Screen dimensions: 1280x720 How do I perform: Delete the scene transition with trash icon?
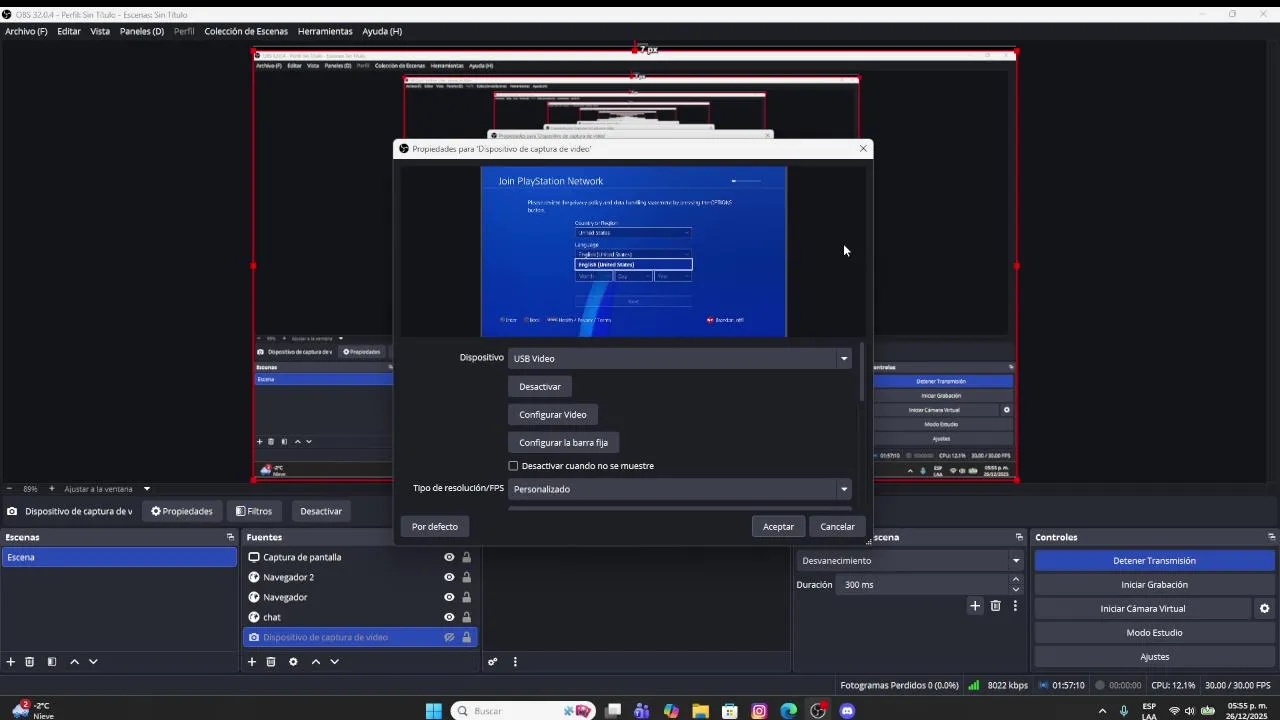(x=995, y=606)
